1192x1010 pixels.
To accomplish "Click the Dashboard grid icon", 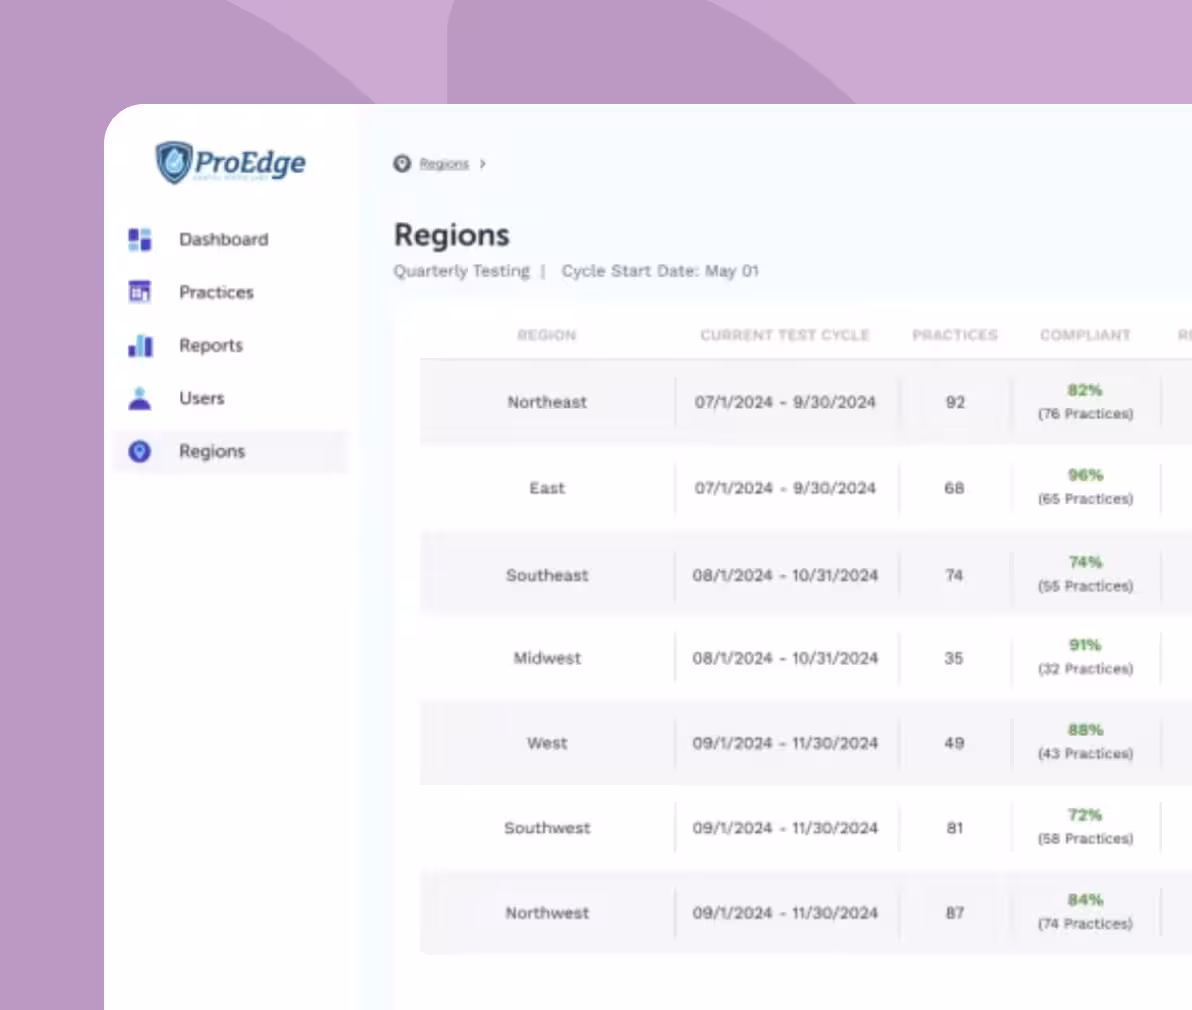I will 140,239.
